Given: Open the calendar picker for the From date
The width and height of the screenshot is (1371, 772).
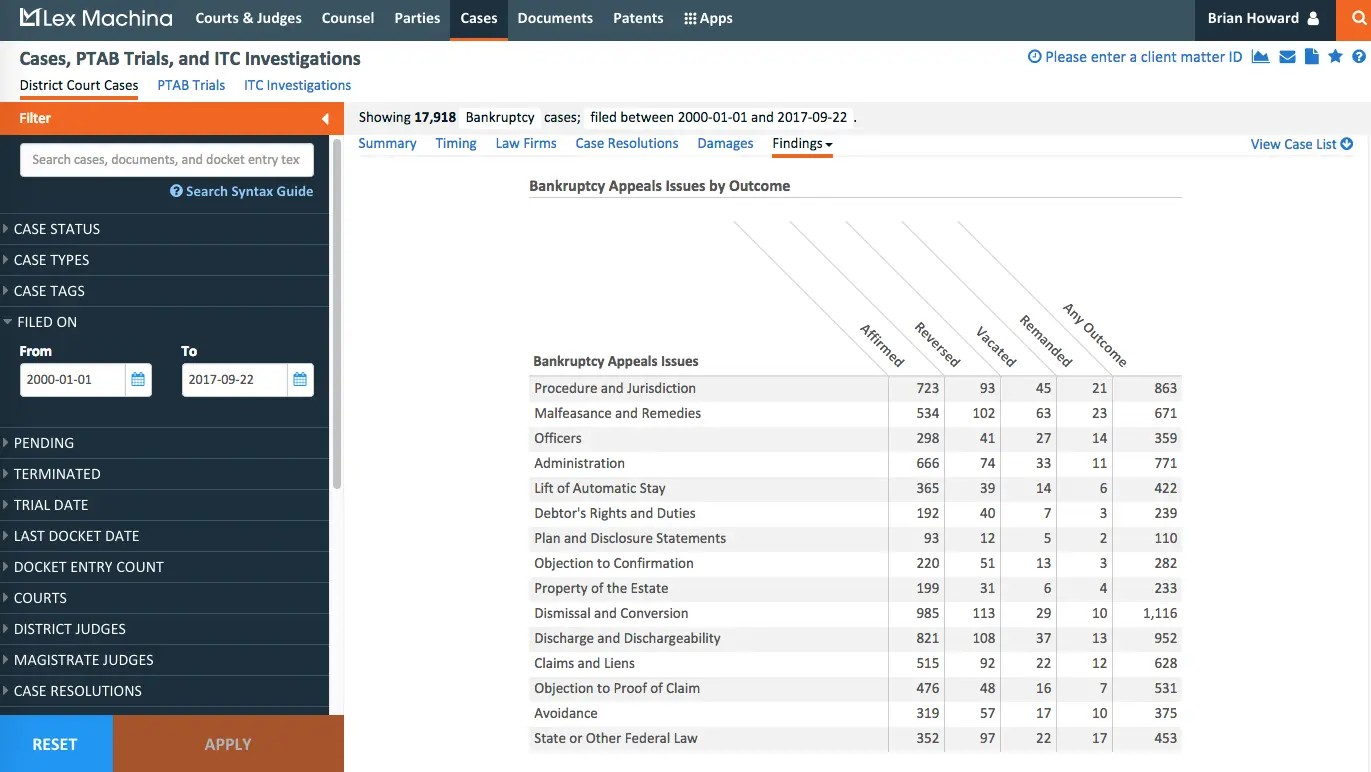Looking at the screenshot, I should (x=138, y=380).
